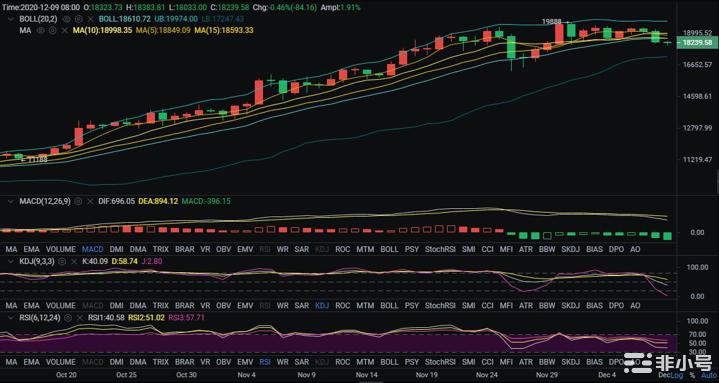Image resolution: width=719 pixels, height=383 pixels.
Task: Click the DEA:894.12 value
Action: point(158,201)
